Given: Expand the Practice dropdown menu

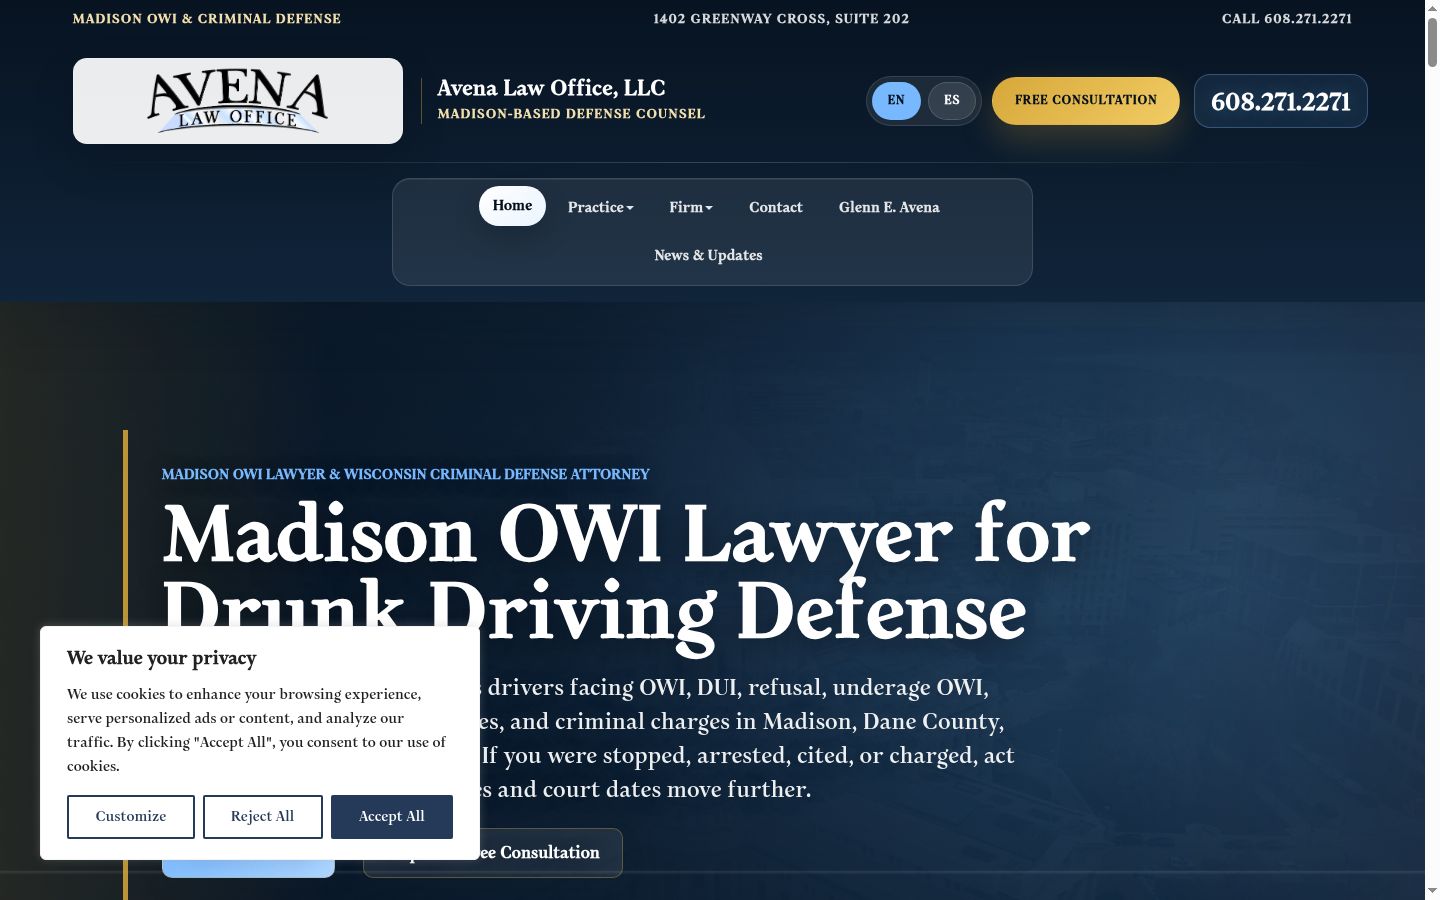Looking at the screenshot, I should pyautogui.click(x=600, y=207).
